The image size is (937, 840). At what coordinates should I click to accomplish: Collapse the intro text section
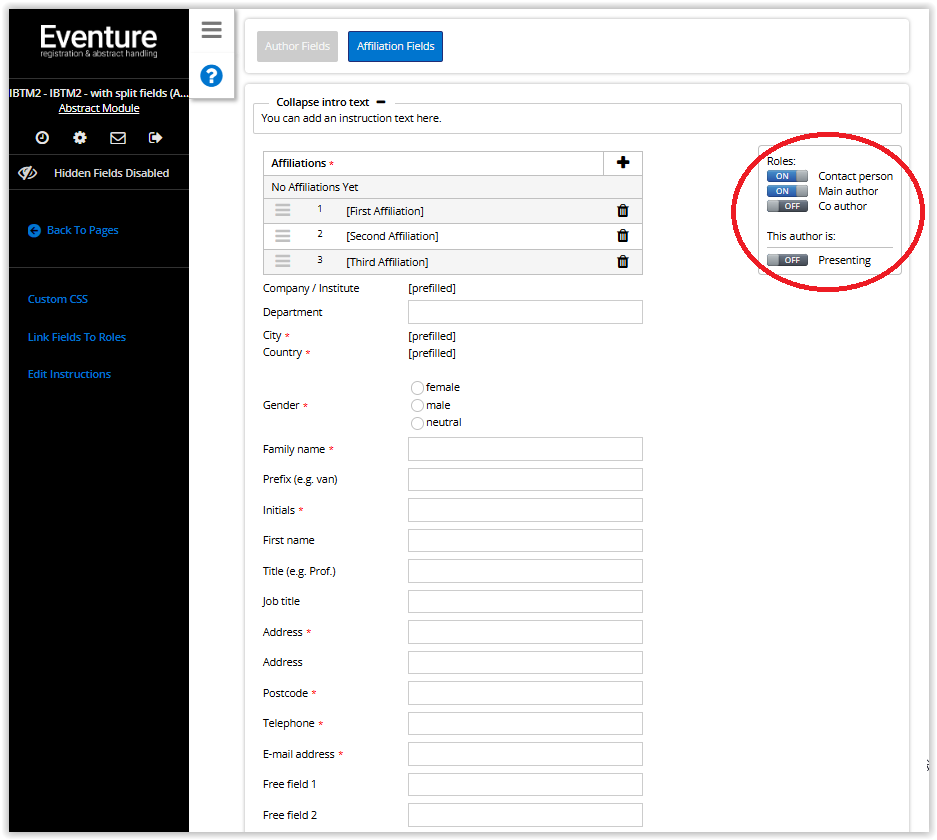381,102
